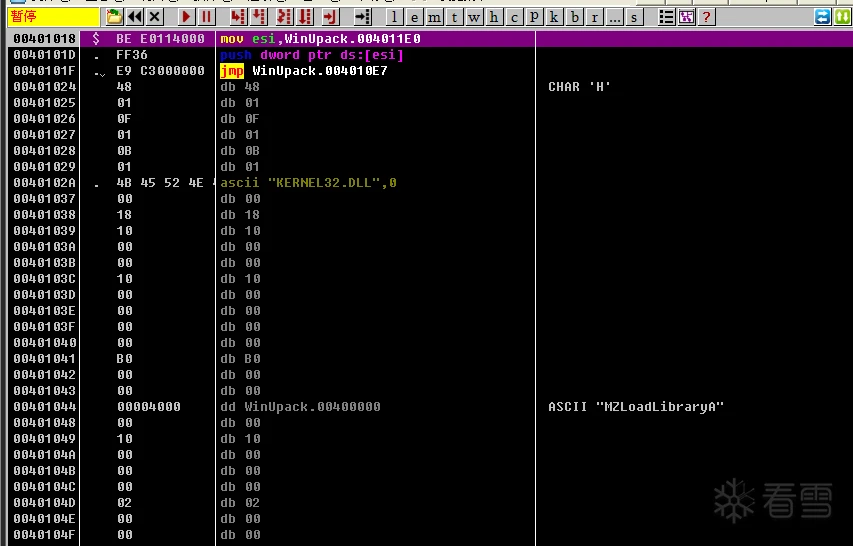Image resolution: width=853 pixels, height=546 pixels.
Task: Select address 00401041 in the address column
Action: point(44,359)
